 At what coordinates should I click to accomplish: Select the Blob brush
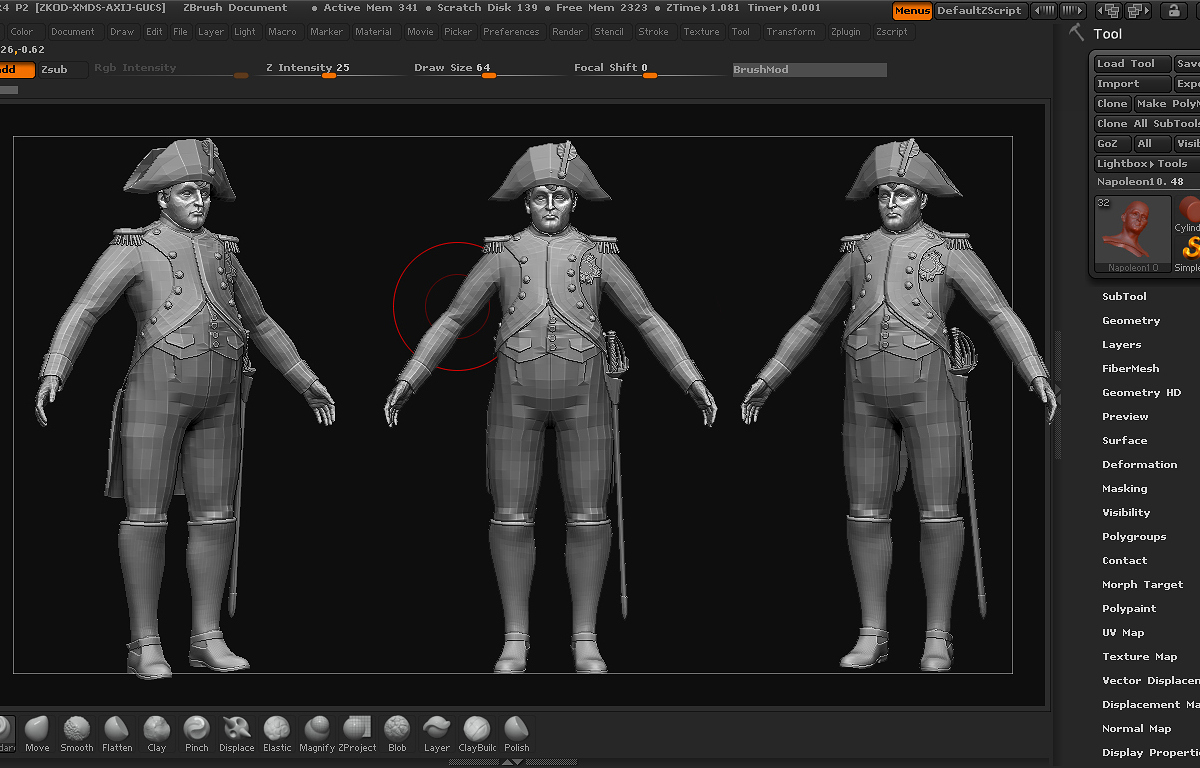pos(397,735)
